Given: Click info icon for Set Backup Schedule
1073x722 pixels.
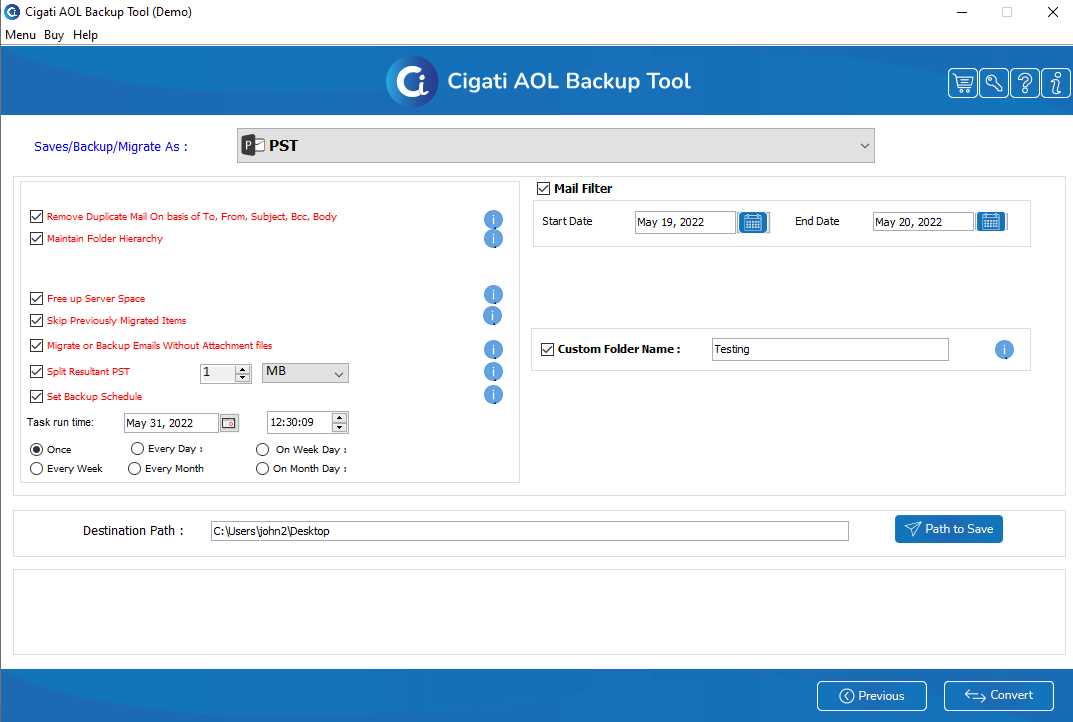Looking at the screenshot, I should pos(493,395).
